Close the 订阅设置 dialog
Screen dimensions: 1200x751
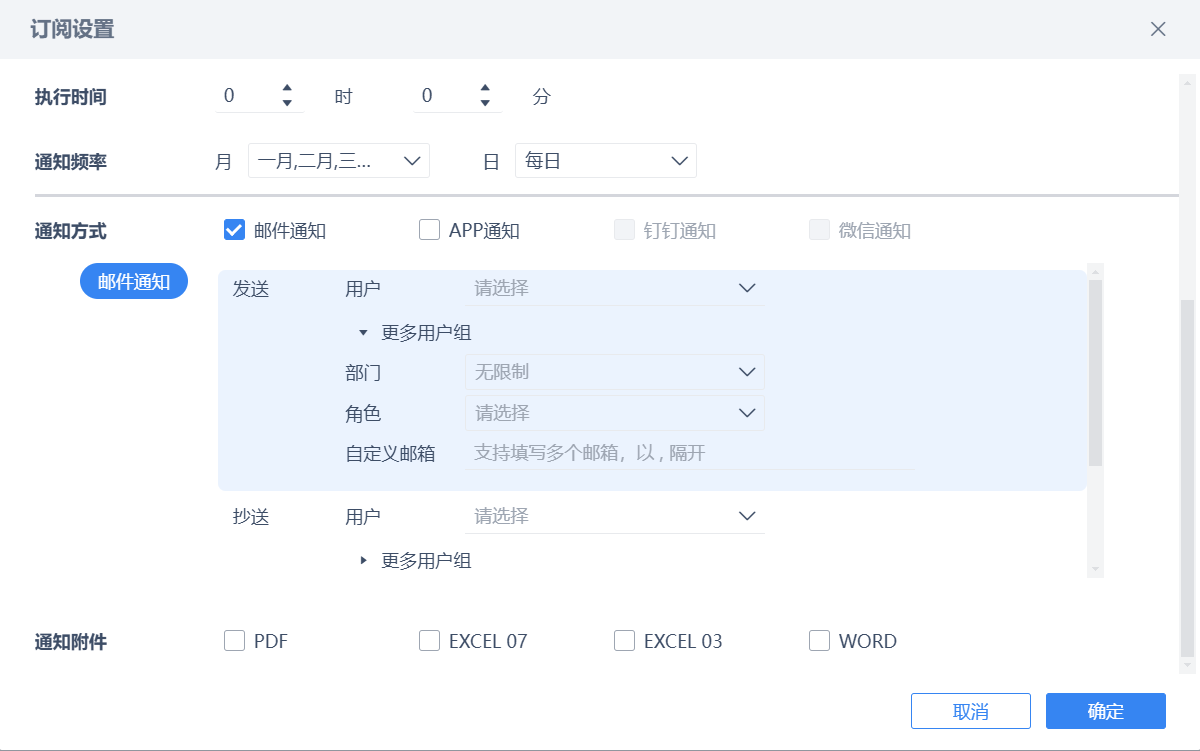point(1158,29)
